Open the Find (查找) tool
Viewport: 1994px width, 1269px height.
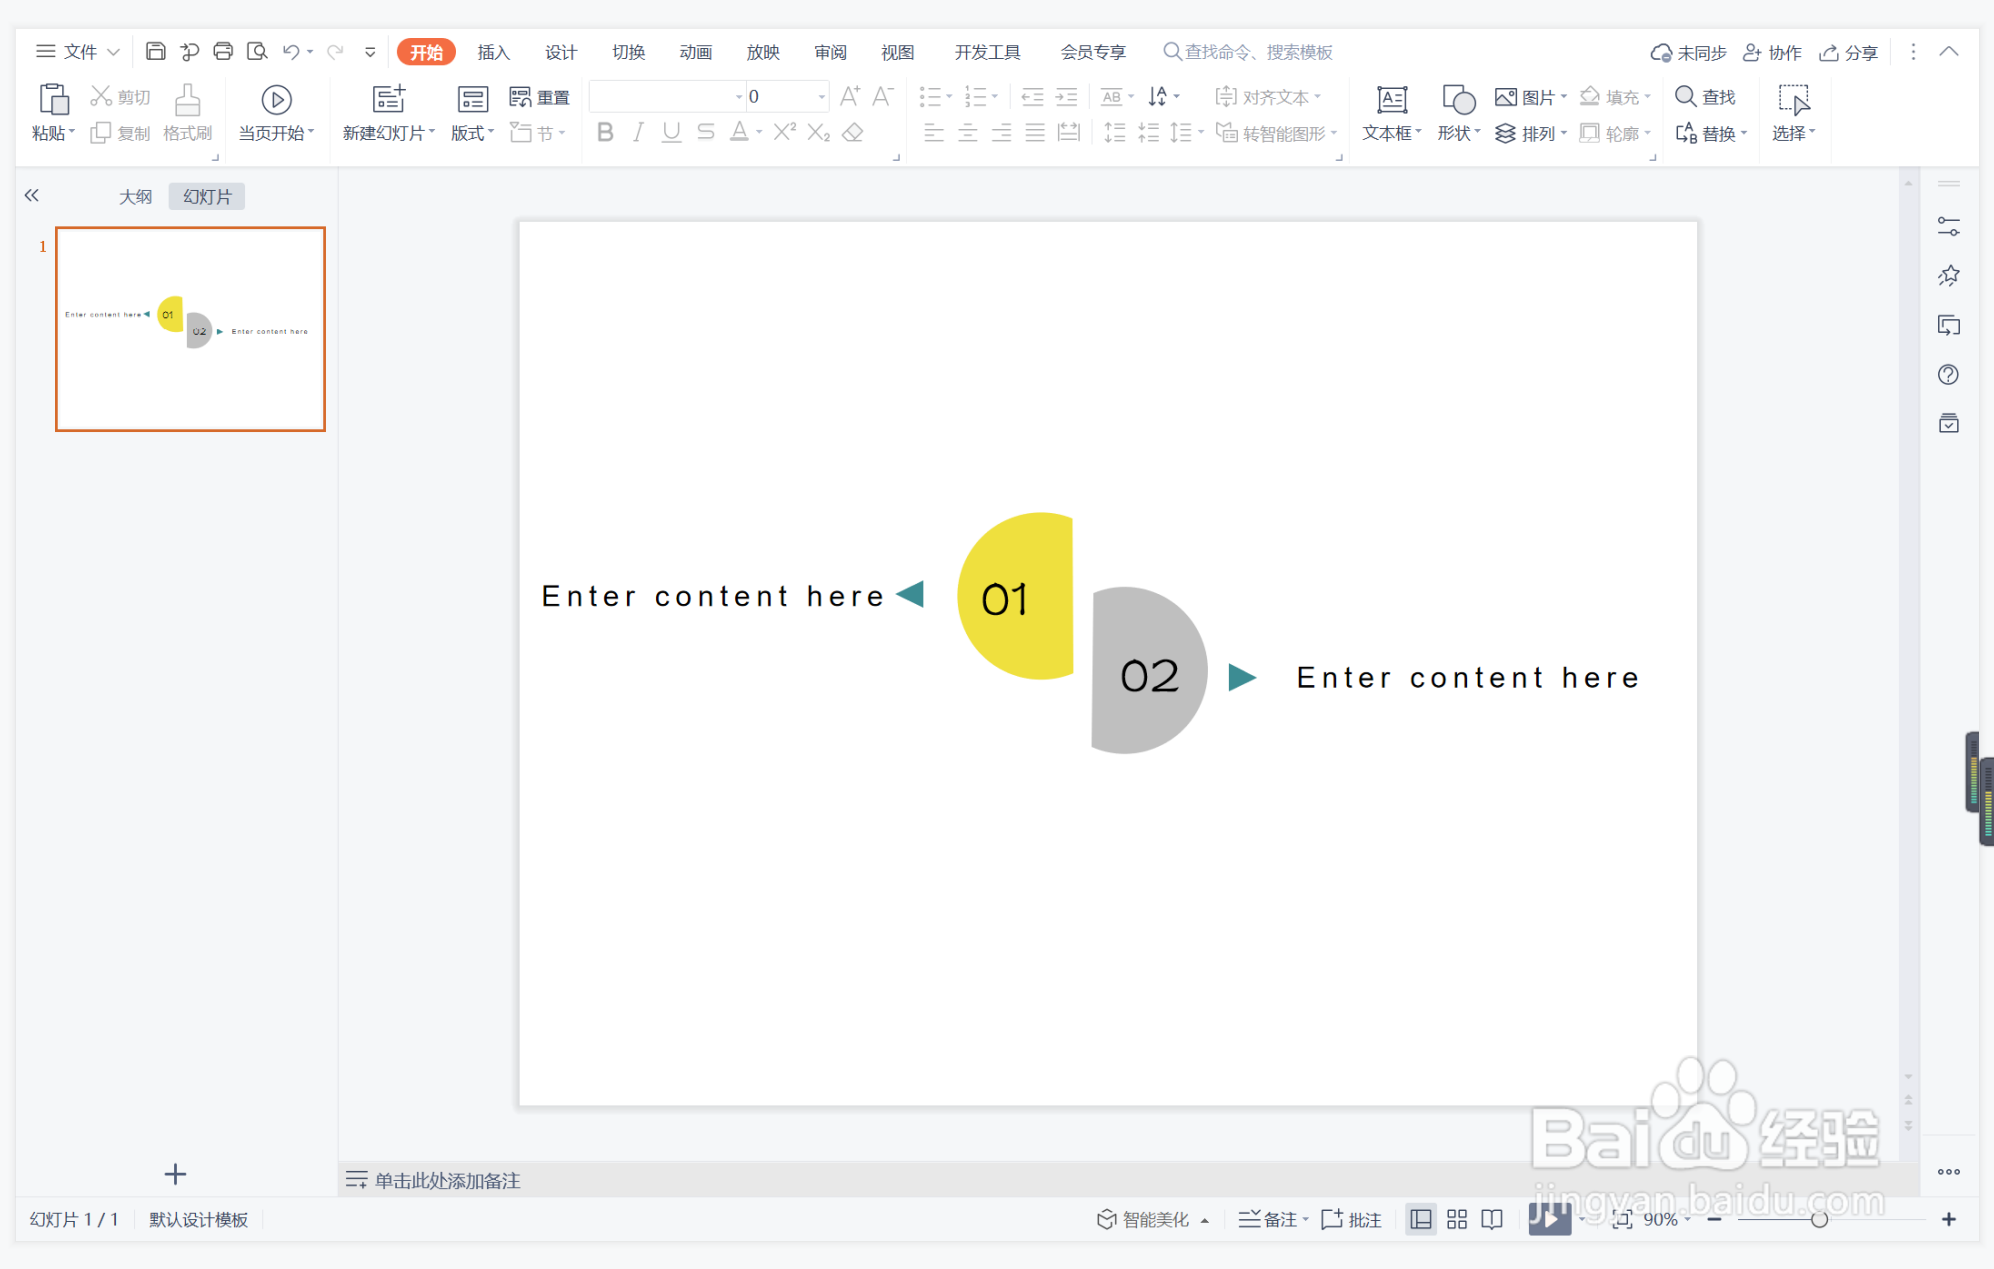click(x=1705, y=96)
